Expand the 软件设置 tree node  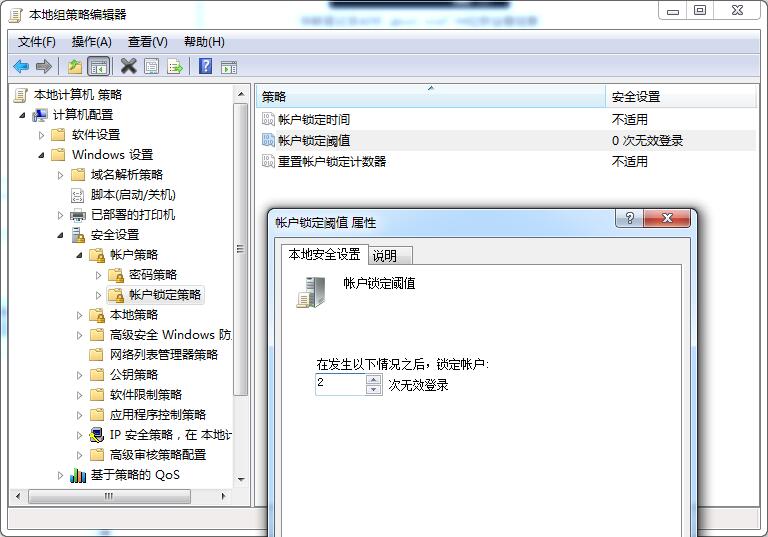(42, 135)
